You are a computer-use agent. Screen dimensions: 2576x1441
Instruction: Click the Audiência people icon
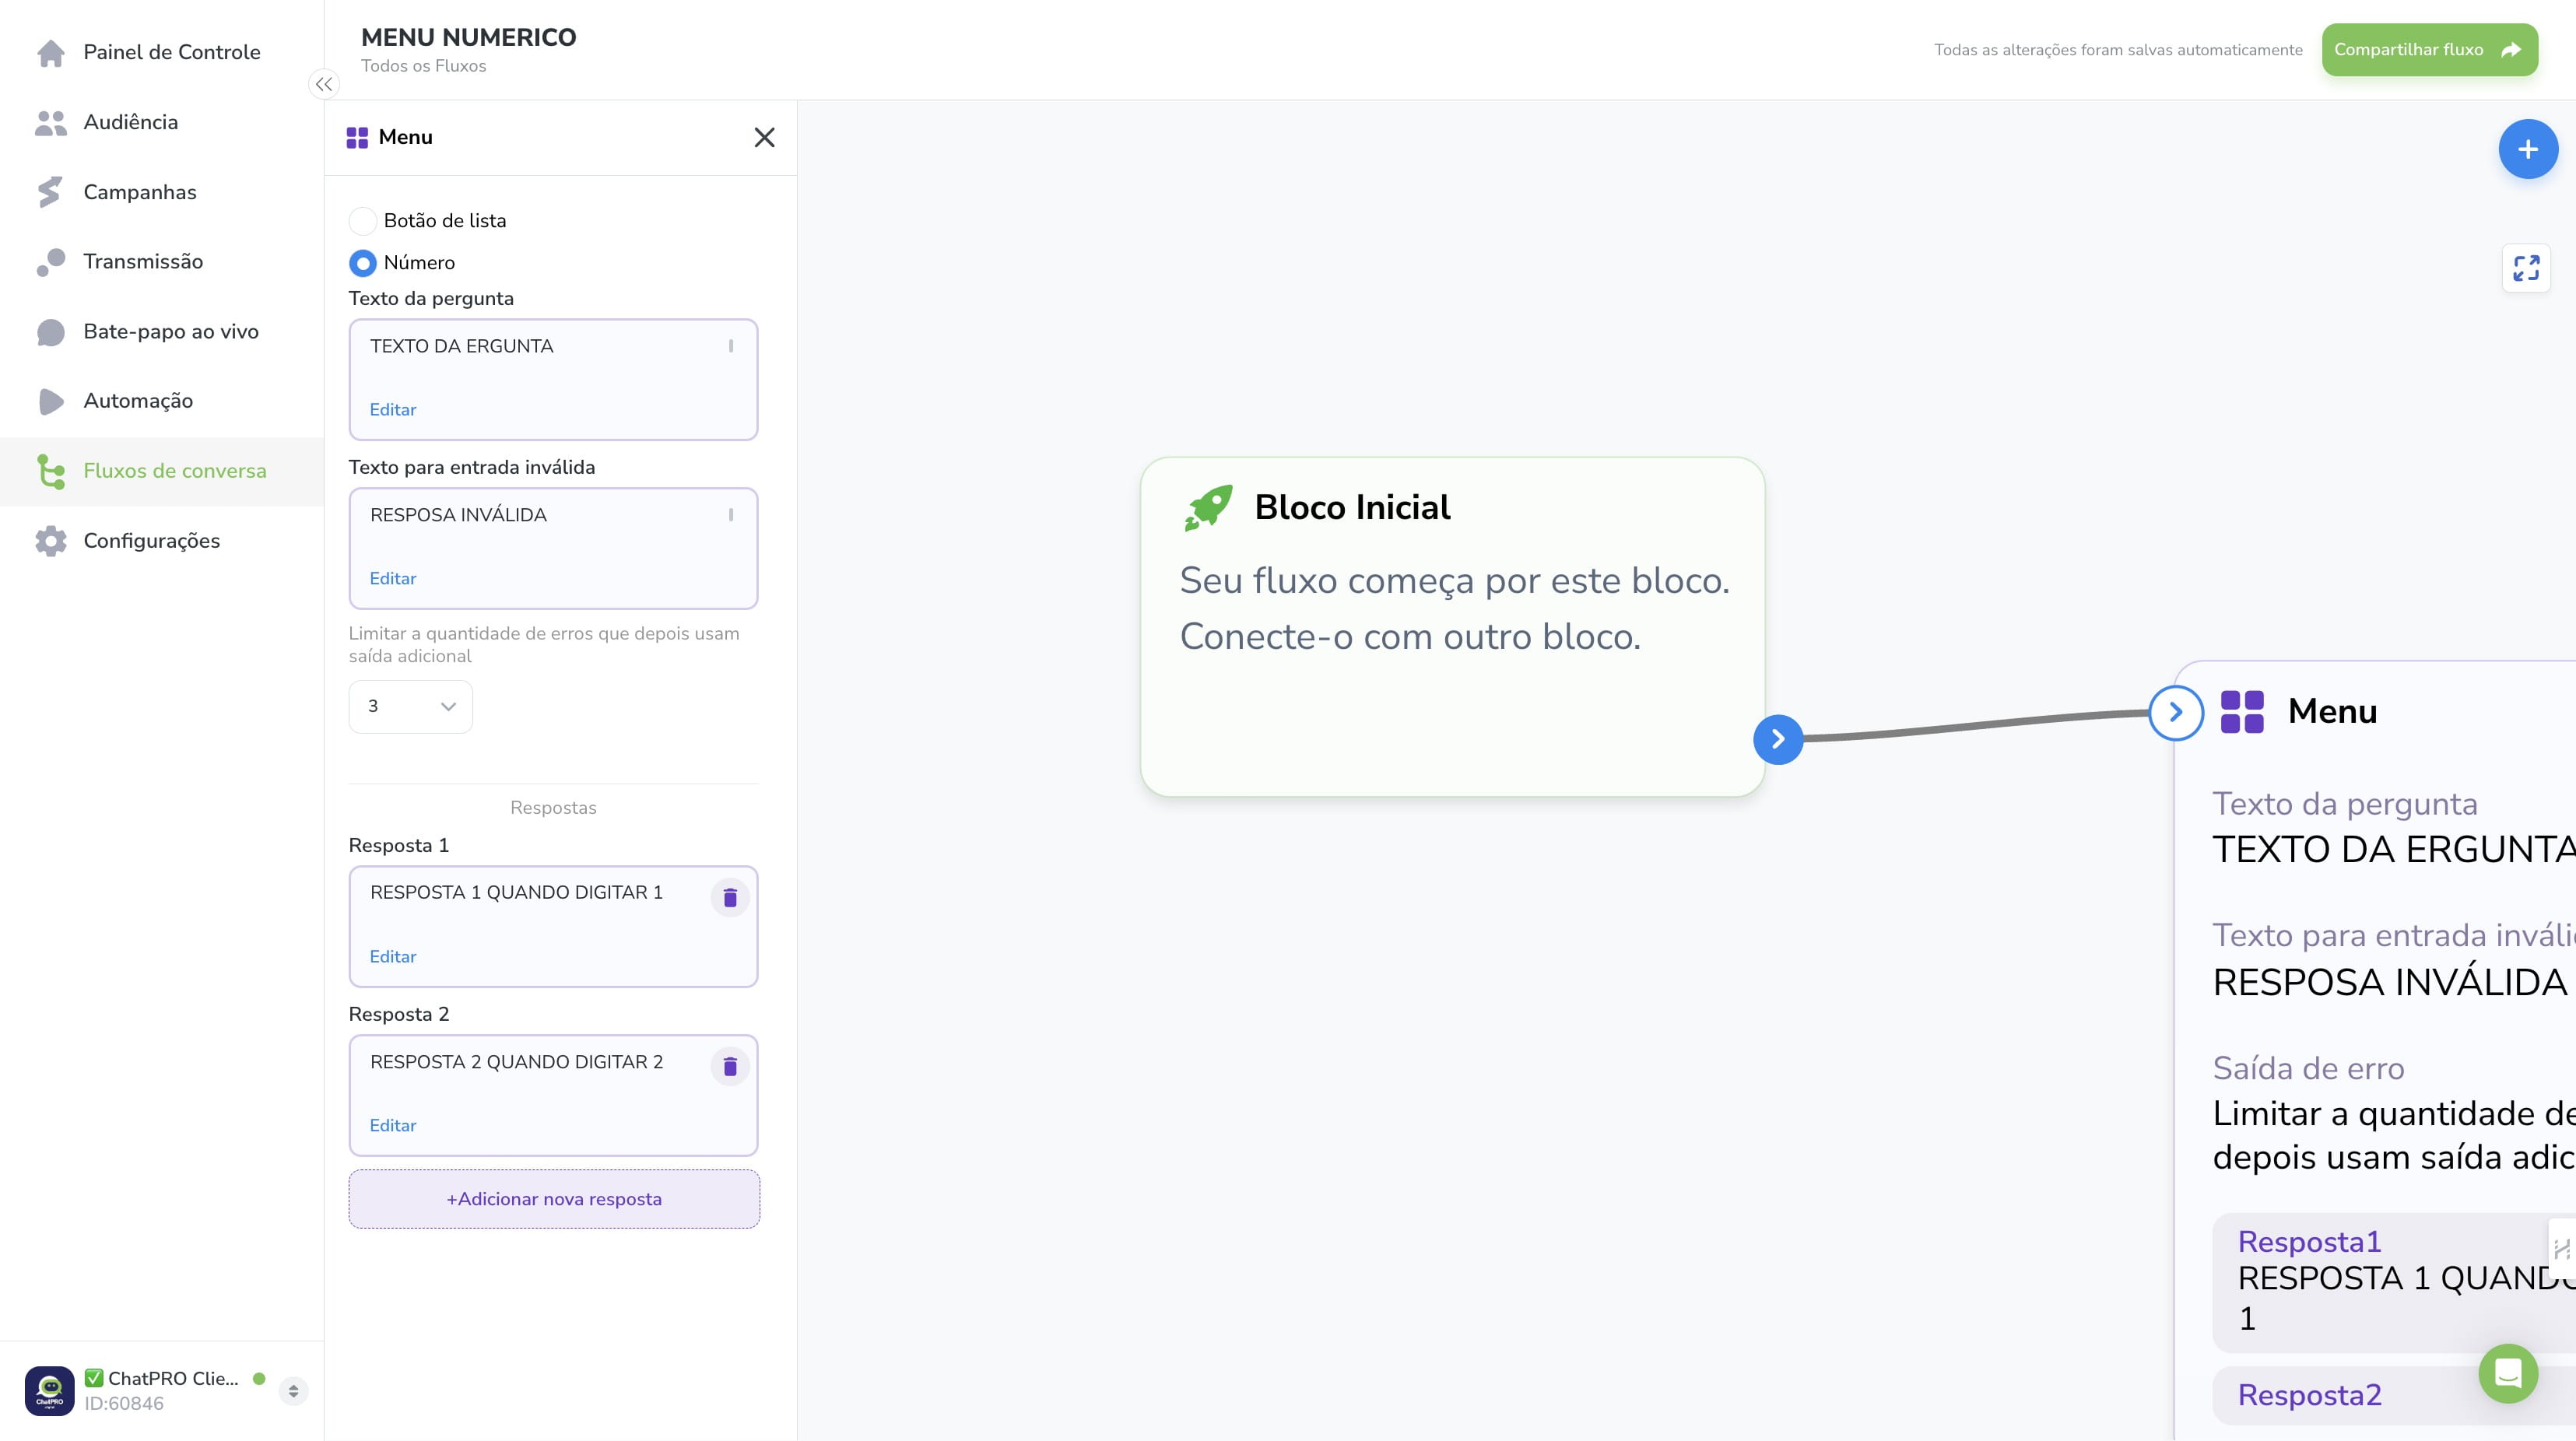click(x=50, y=122)
